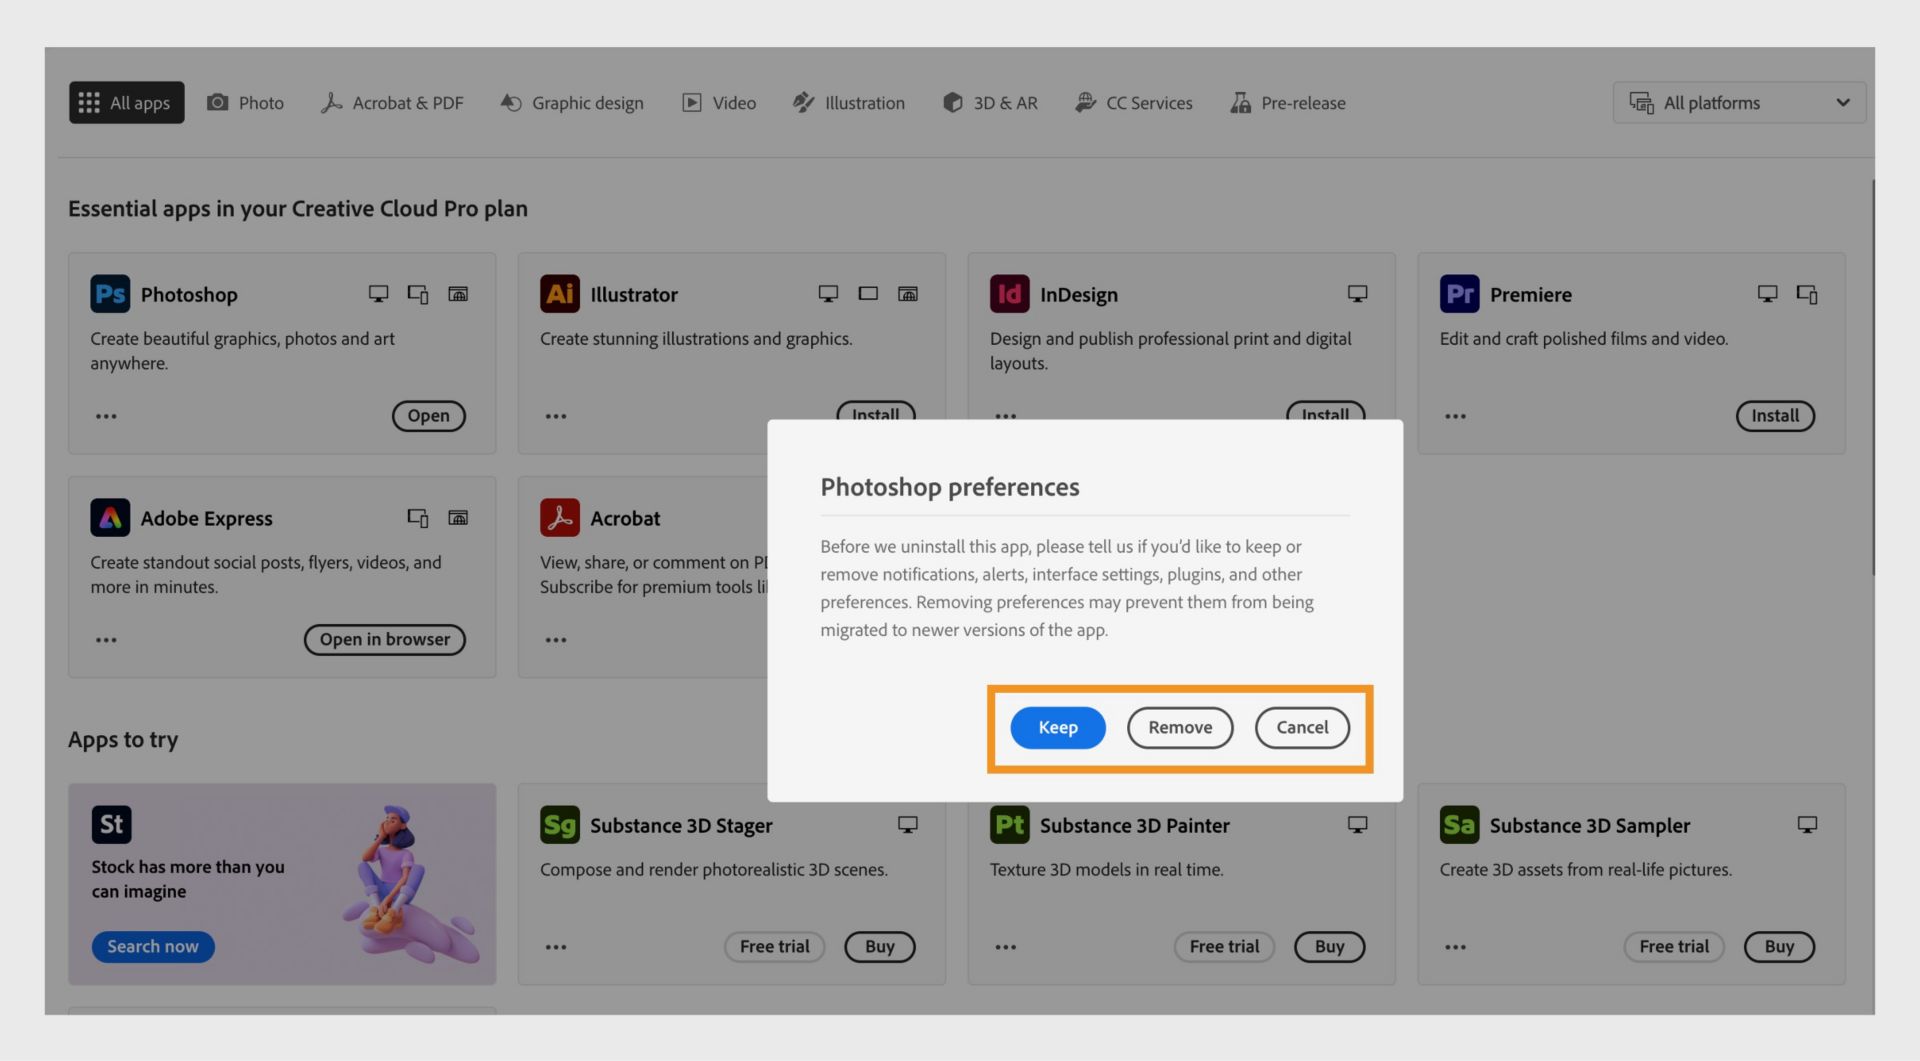
Task: Click the Adobe Stock St icon
Action: [x=111, y=824]
